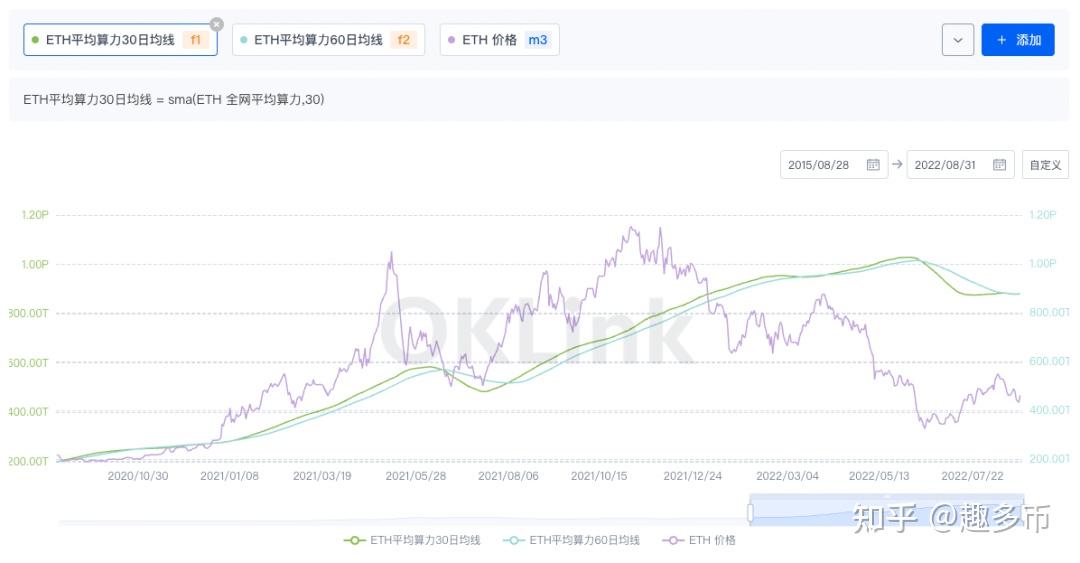
Task: Click the arrow between the two dates
Action: point(897,165)
